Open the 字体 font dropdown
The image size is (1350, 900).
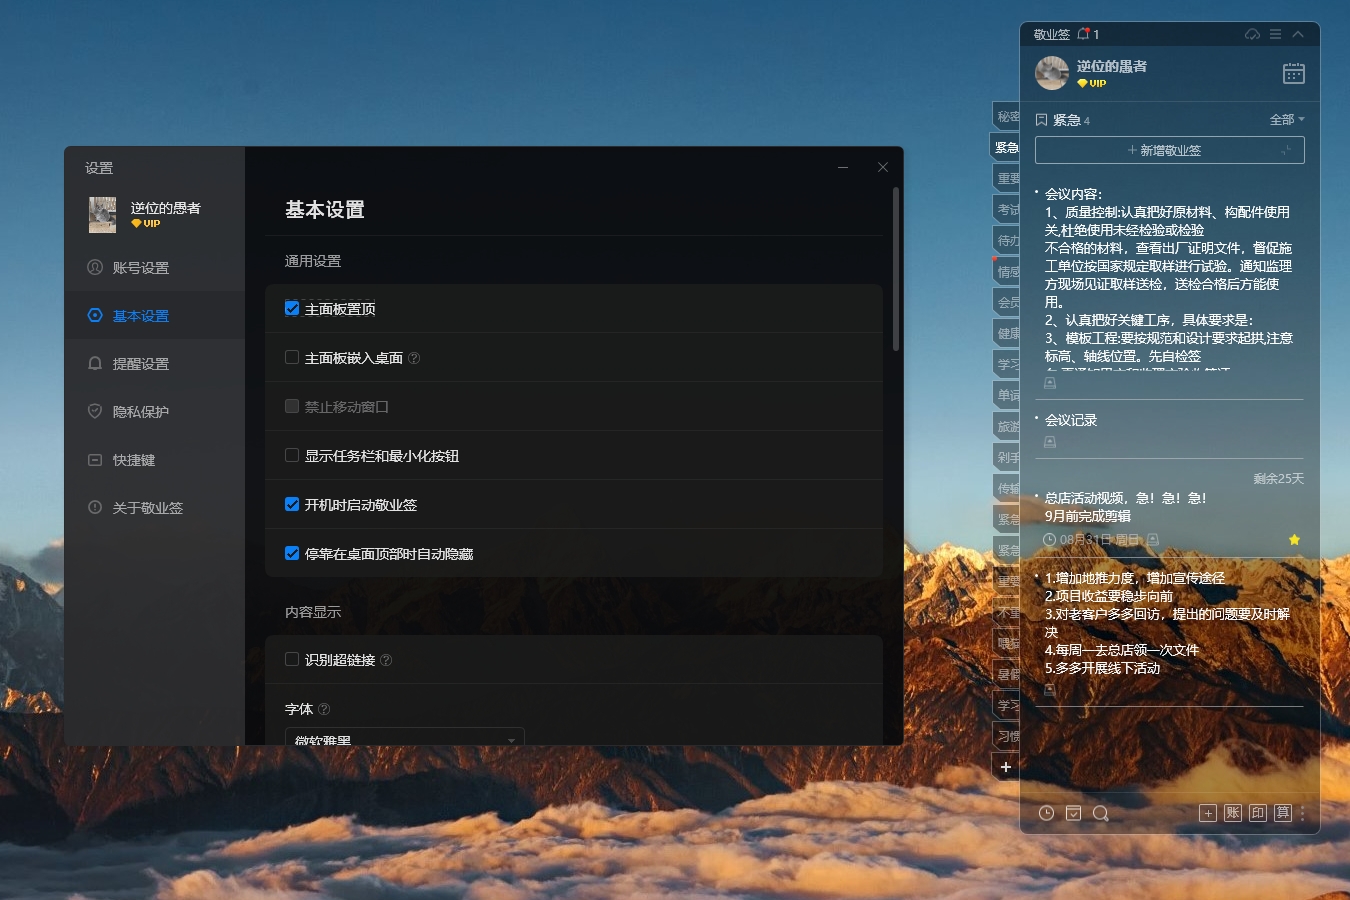tap(405, 736)
